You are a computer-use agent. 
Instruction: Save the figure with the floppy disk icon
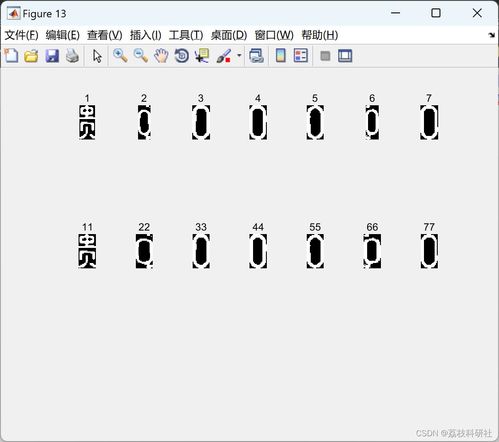[52, 56]
